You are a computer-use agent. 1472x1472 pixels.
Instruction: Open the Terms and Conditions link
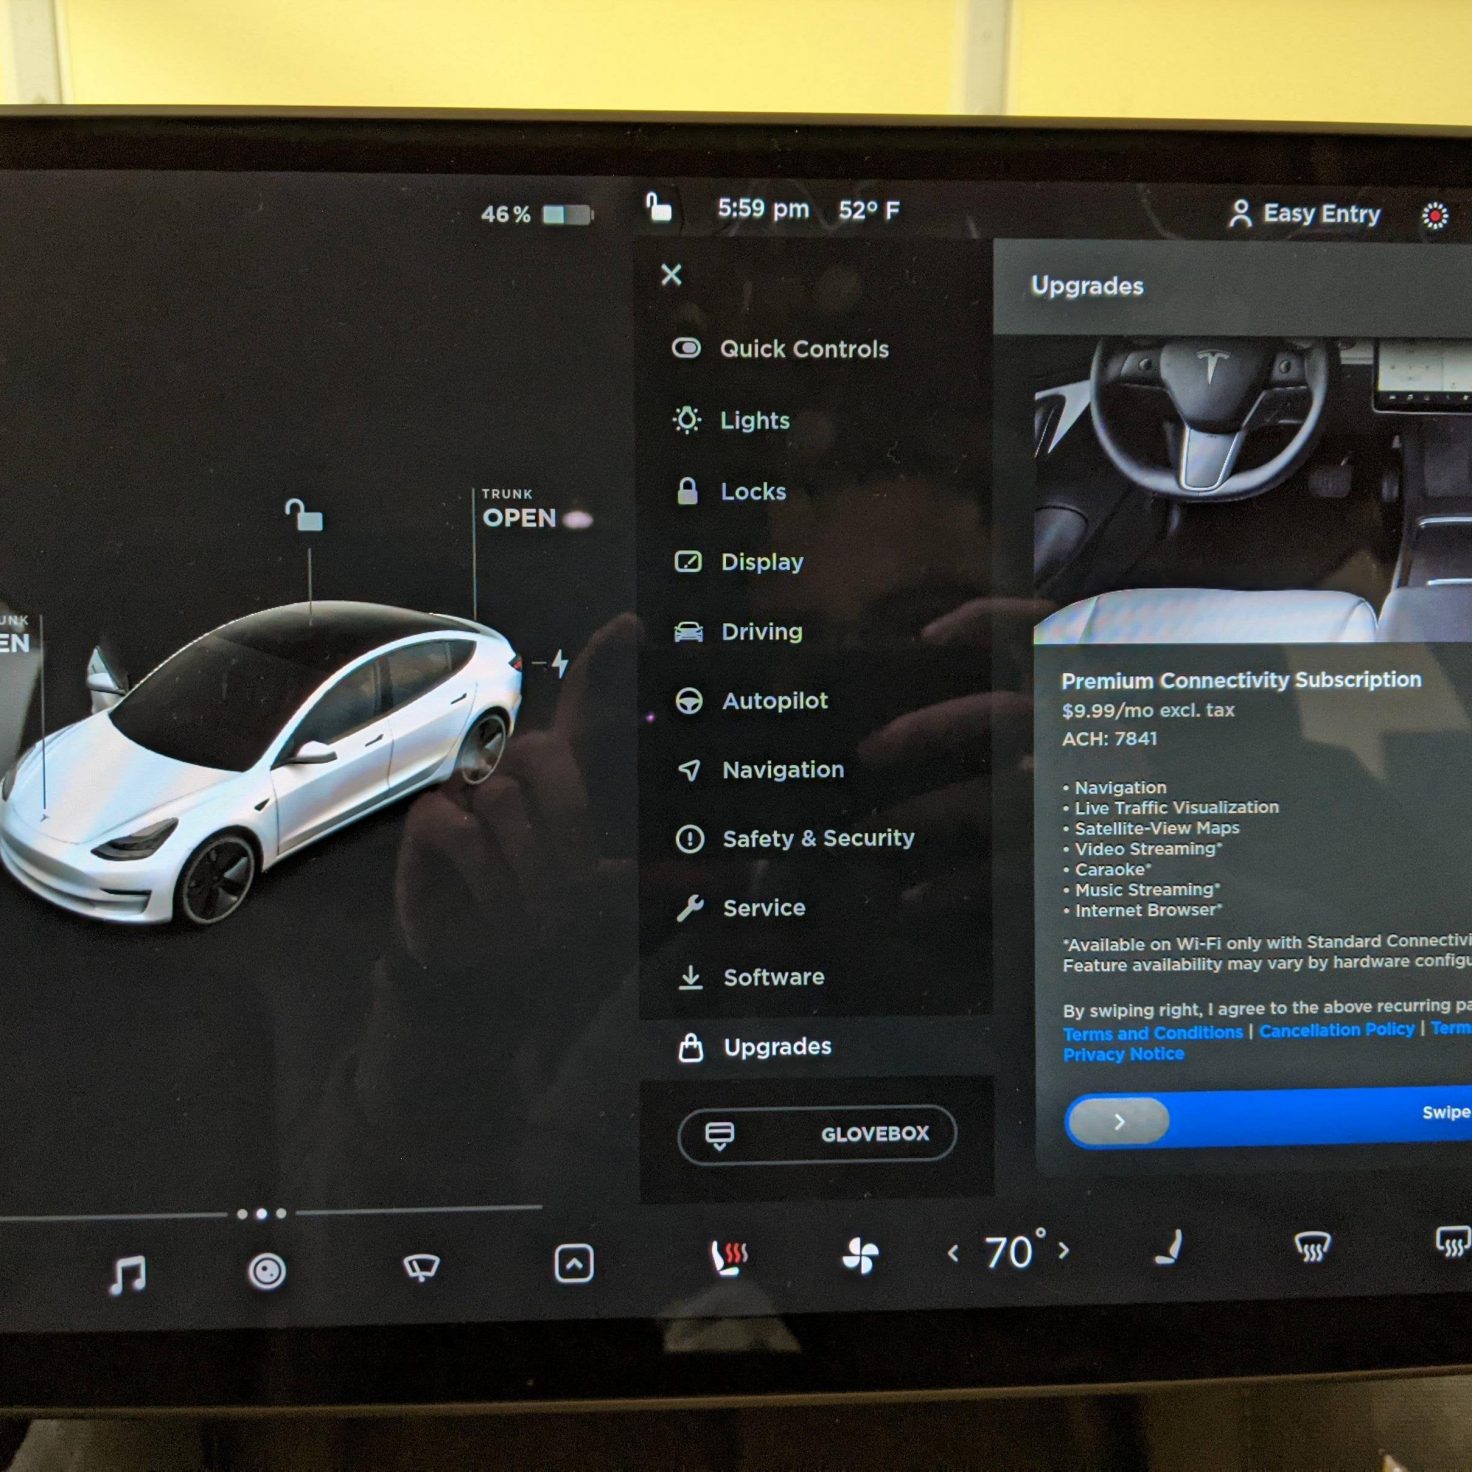(1152, 1033)
